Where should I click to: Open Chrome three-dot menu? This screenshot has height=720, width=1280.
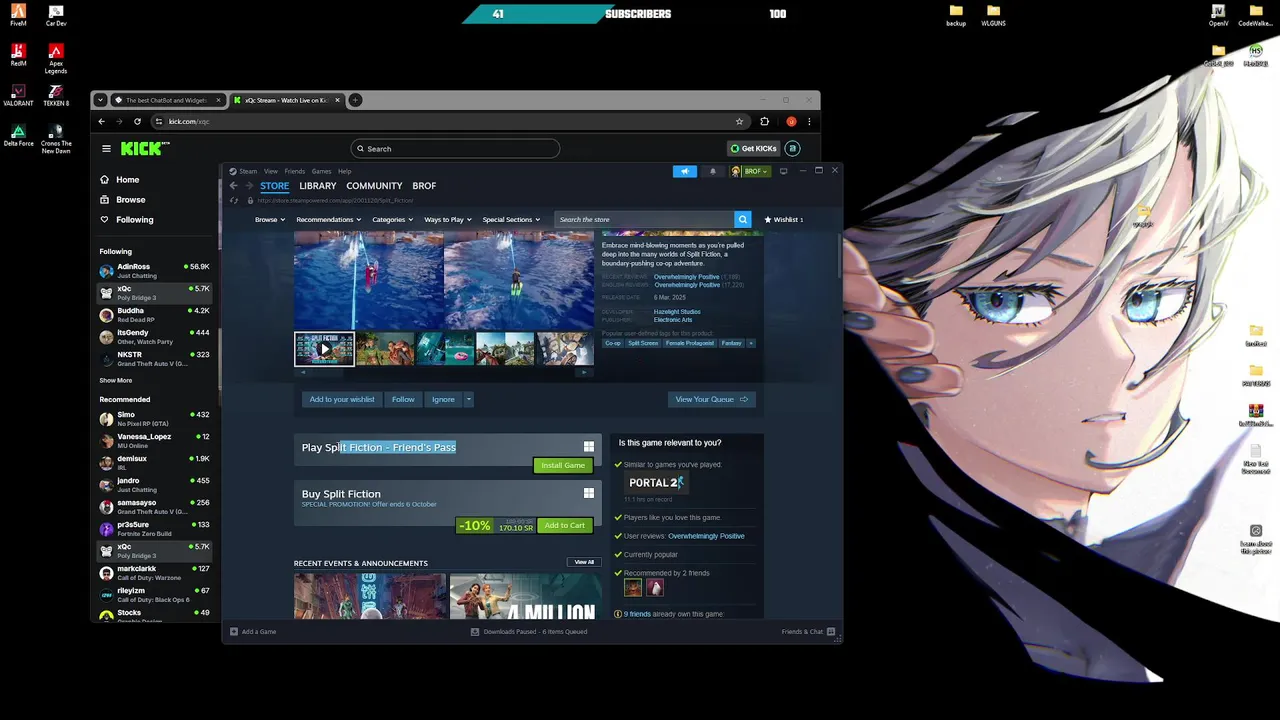(808, 121)
